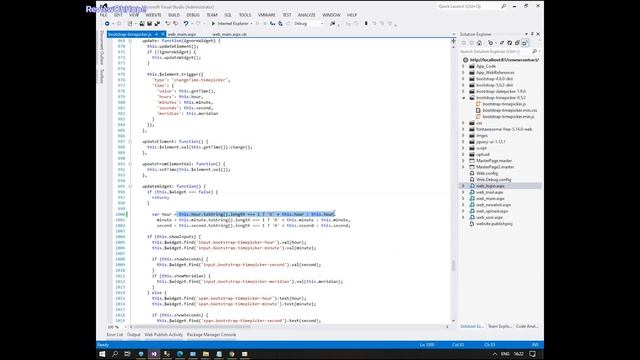Expand the web_login.aspx node
The image size is (640, 360).
(463, 186)
